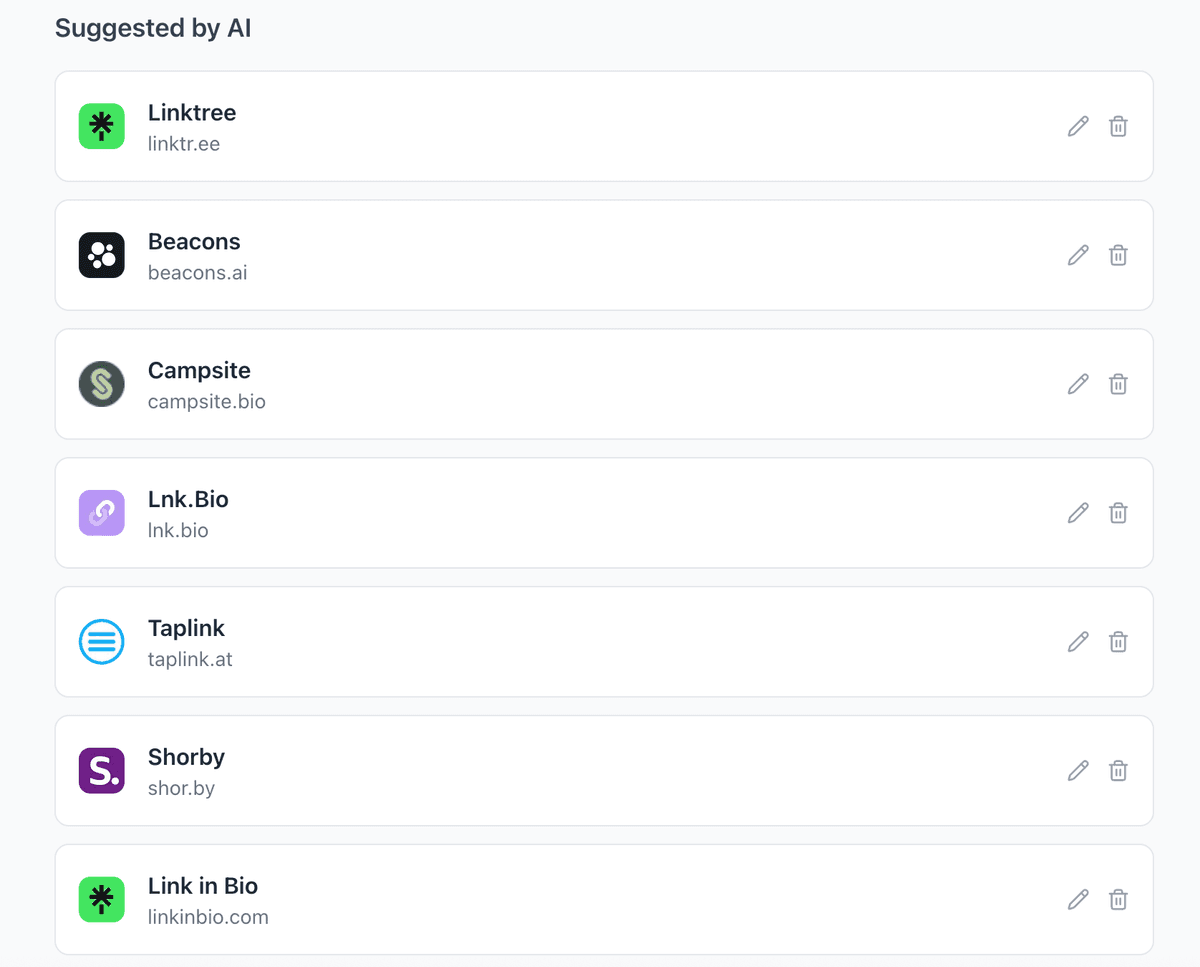
Task: Click the Link in Bio green icon
Action: [x=101, y=899]
